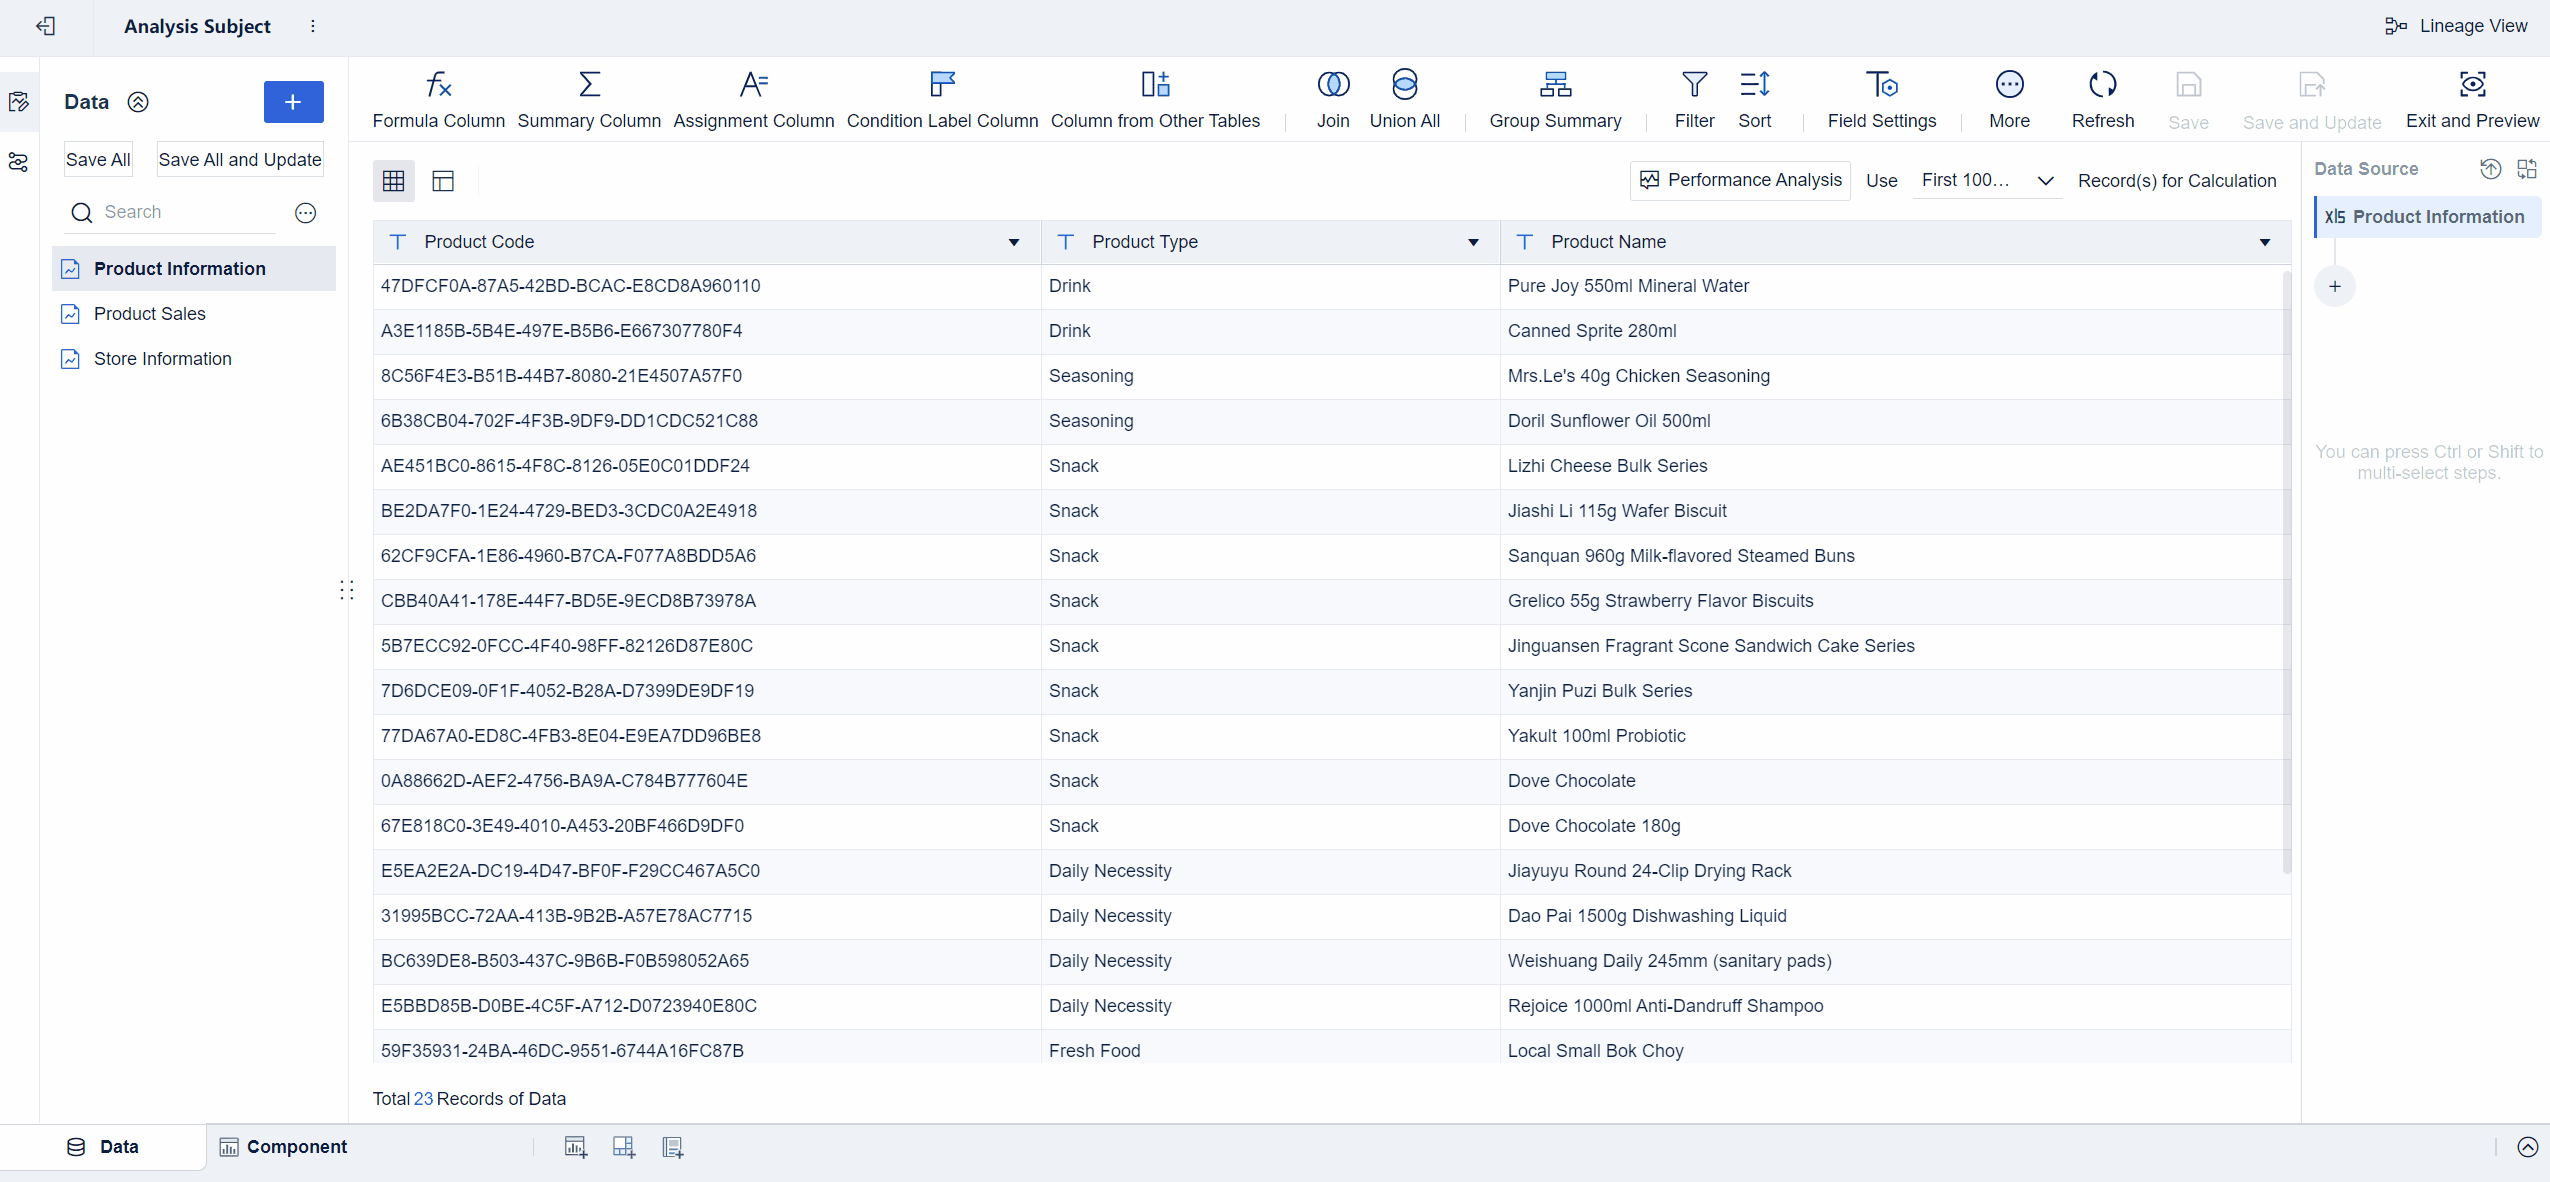Image resolution: width=2550 pixels, height=1182 pixels.
Task: Open the Sort tool
Action: tap(1754, 100)
